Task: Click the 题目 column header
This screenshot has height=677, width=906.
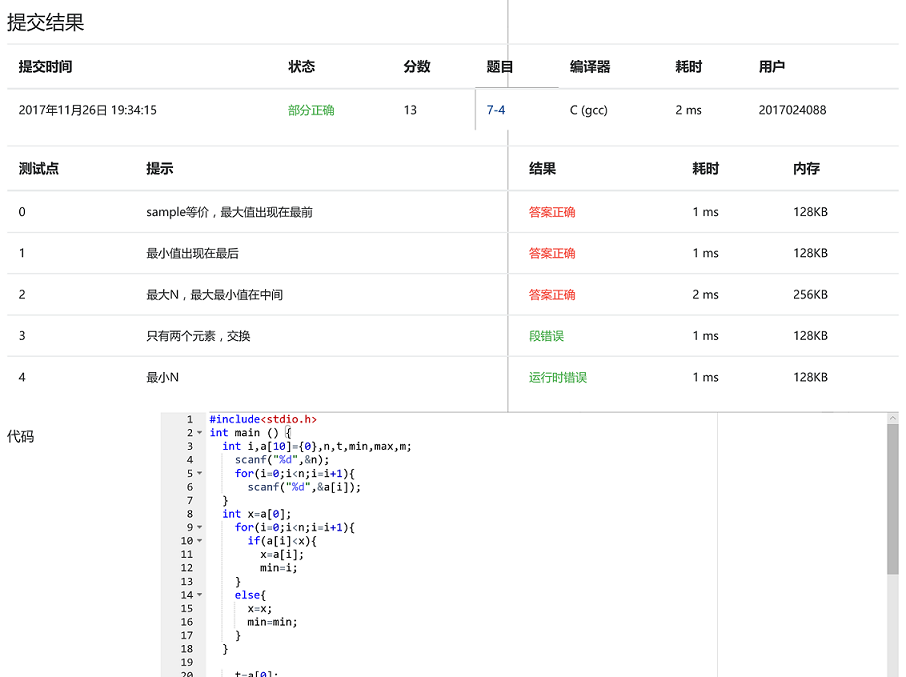Action: (x=500, y=66)
